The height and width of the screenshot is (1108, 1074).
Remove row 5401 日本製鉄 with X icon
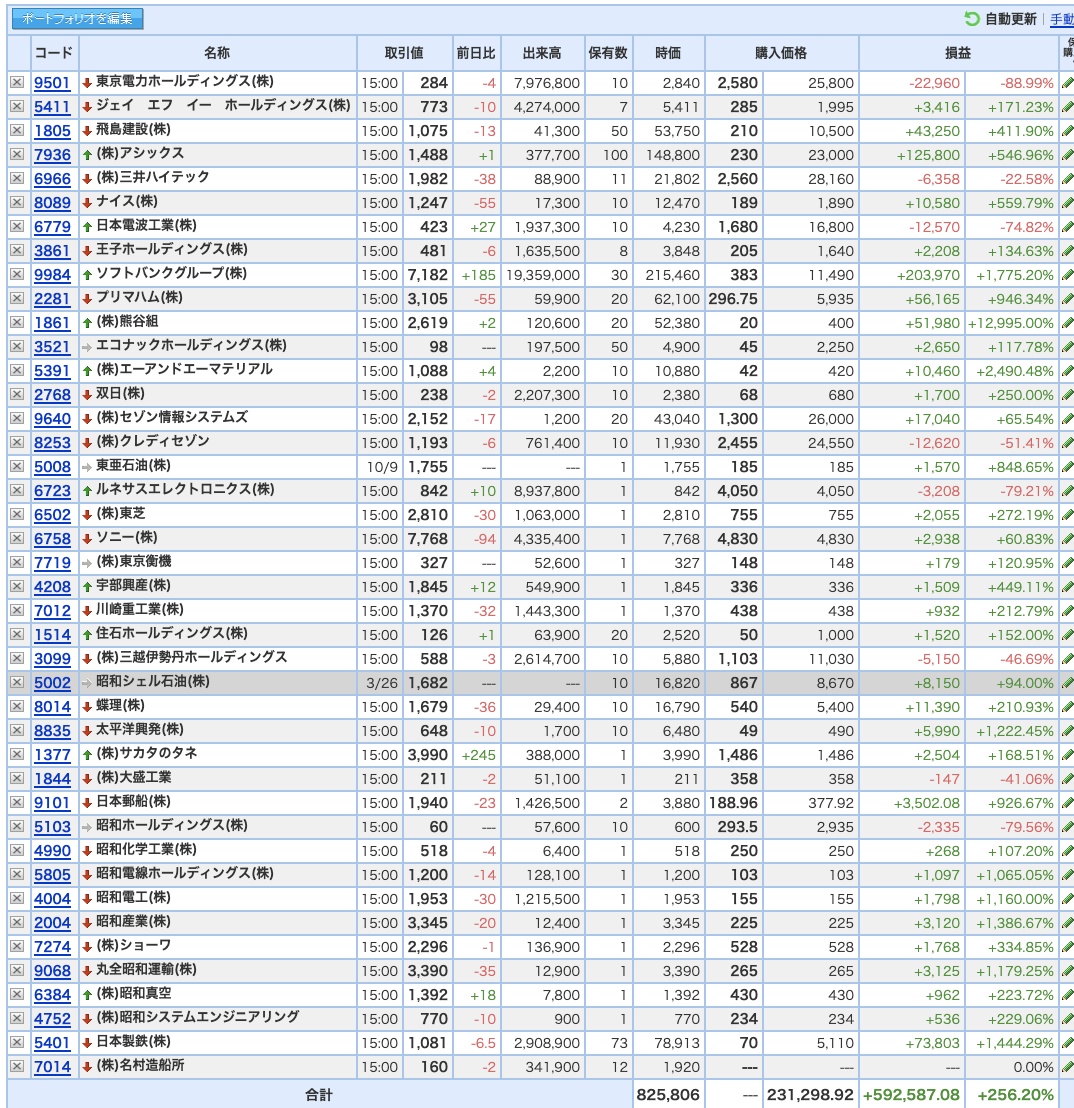[x=17, y=1042]
